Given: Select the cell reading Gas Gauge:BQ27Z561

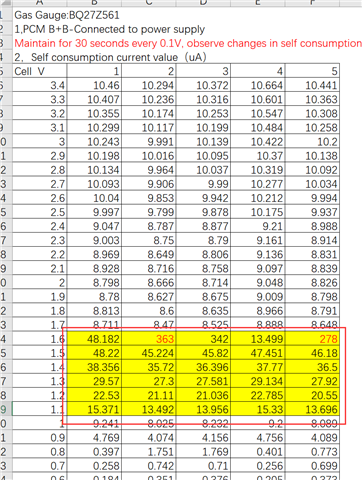Looking at the screenshot, I should tap(67, 15).
